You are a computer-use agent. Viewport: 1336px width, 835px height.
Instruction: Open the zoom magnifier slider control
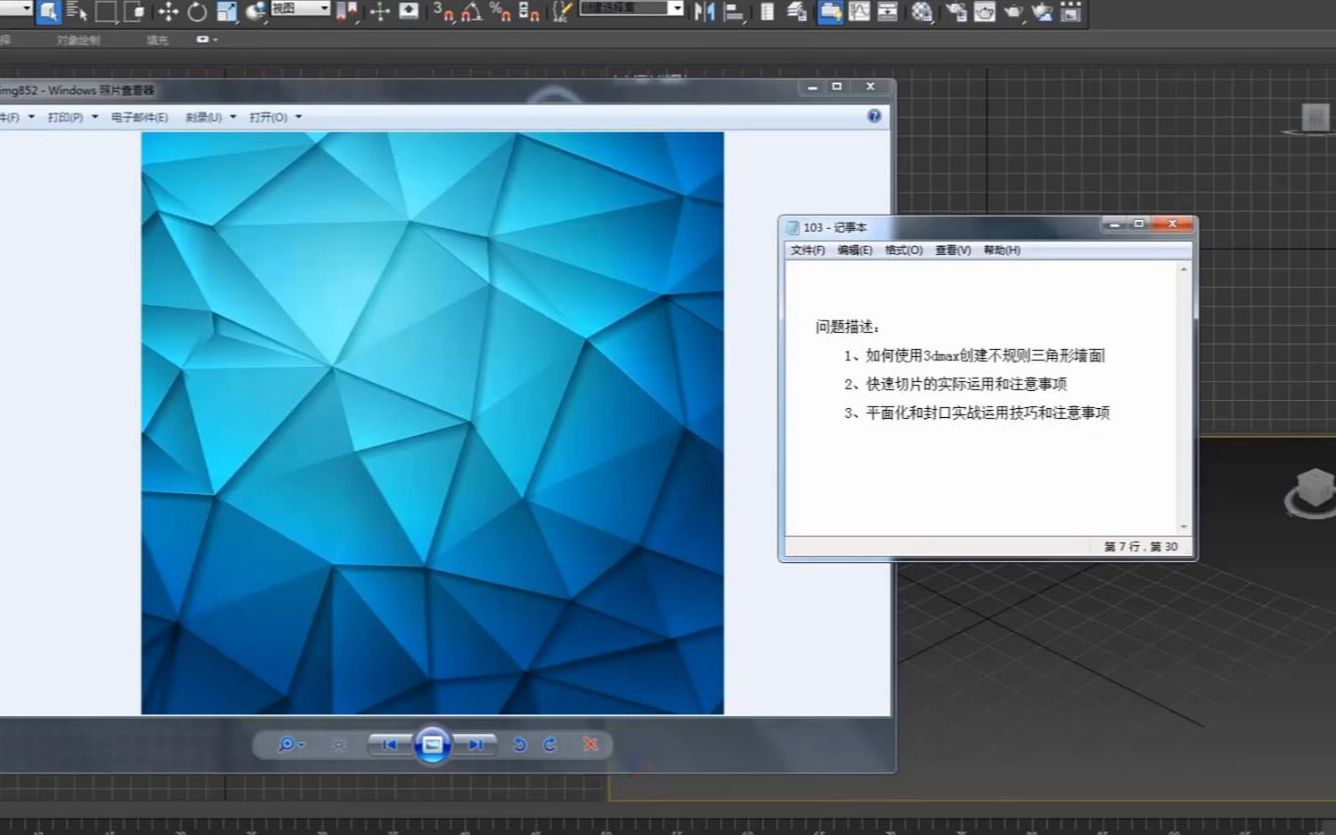289,745
